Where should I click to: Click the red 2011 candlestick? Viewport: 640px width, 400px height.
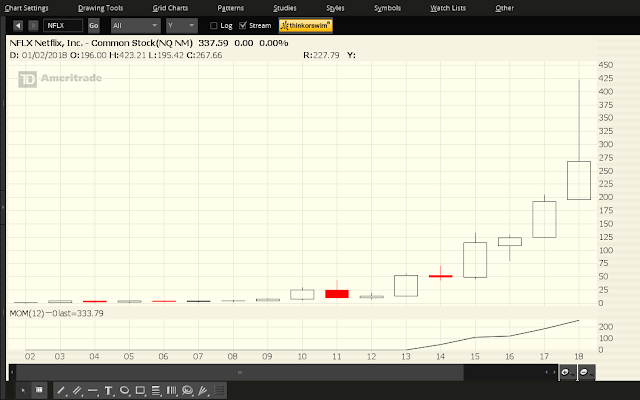tap(337, 294)
